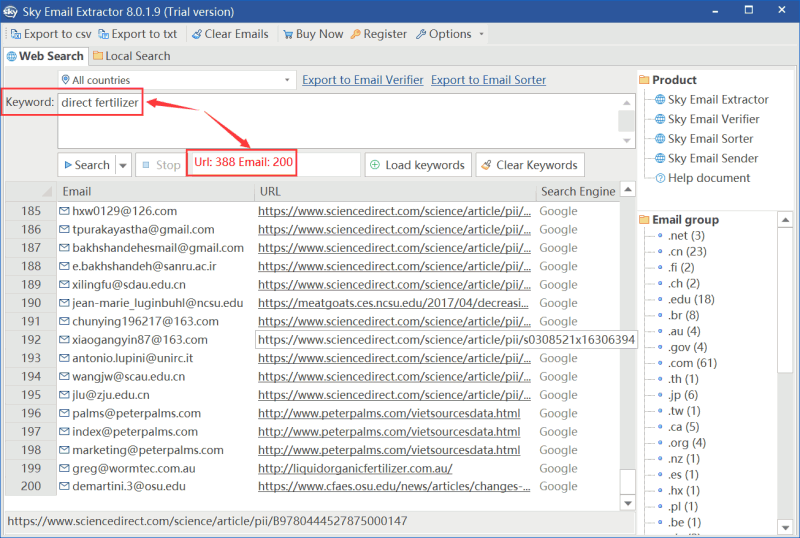
Task: Select row number 188
Action: click(x=31, y=266)
